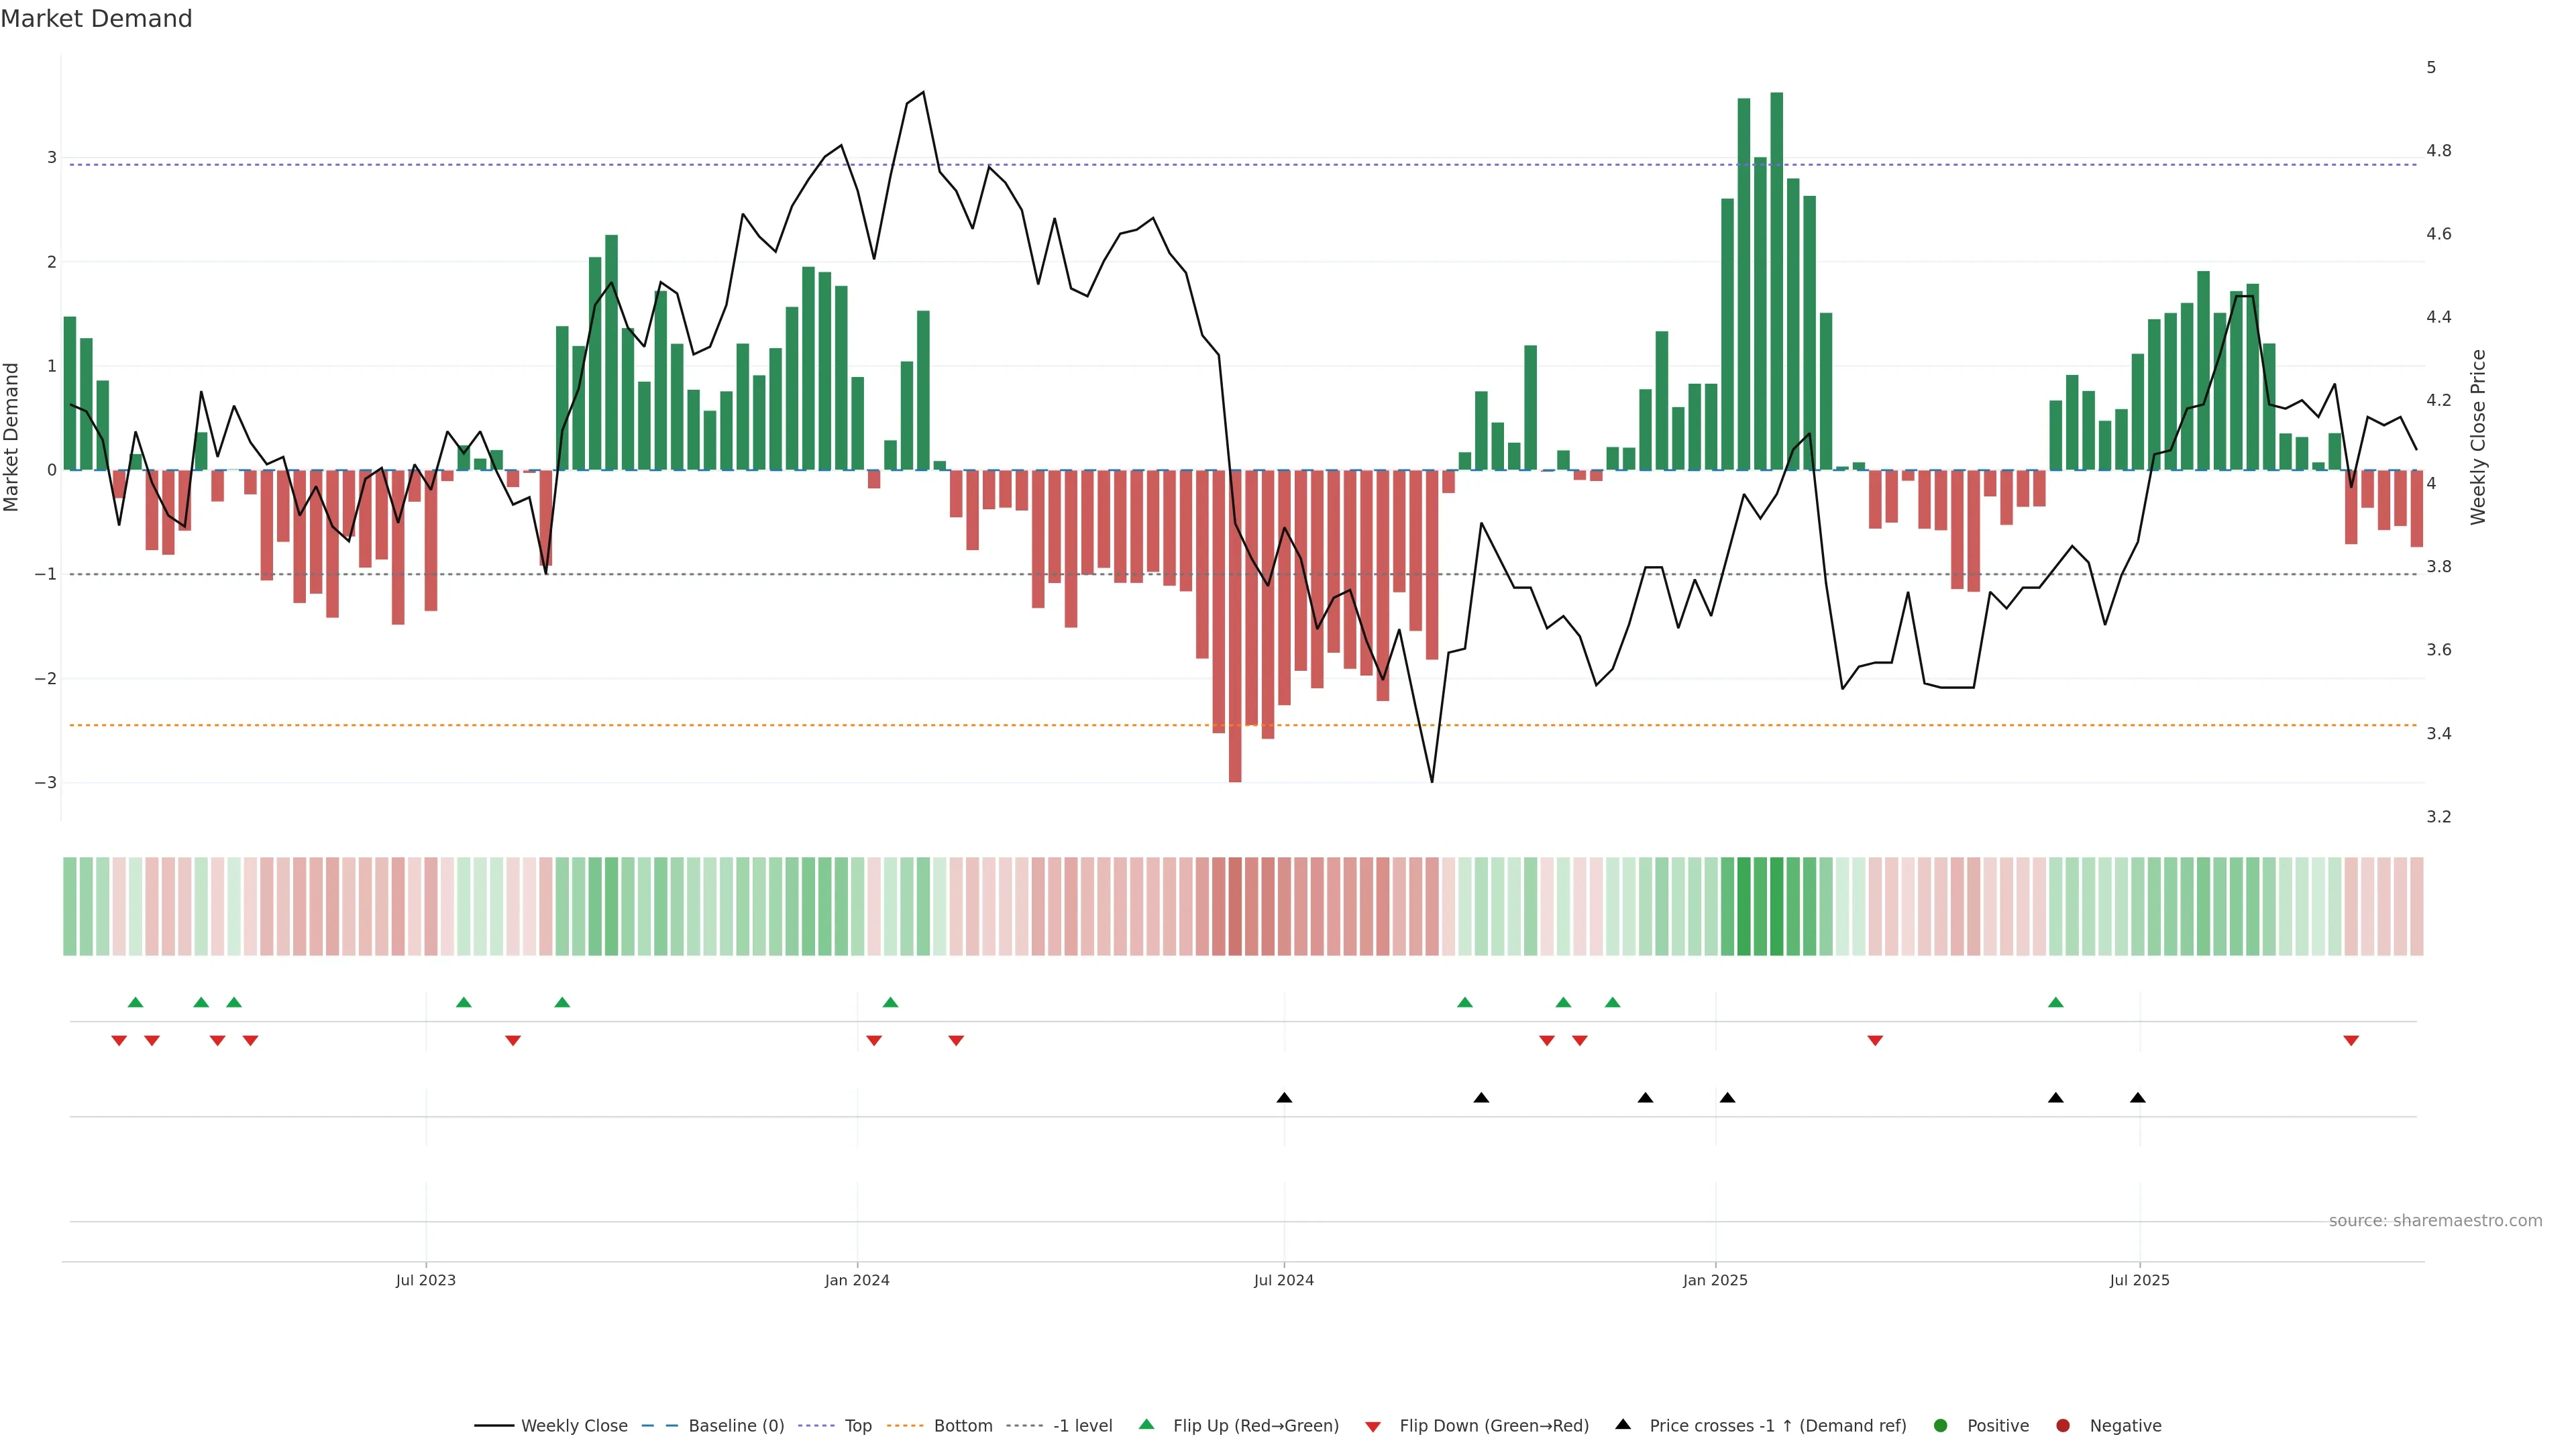Image resolution: width=2576 pixels, height=1449 pixels.
Task: Click the -1 level legend entry
Action: [1082, 1425]
